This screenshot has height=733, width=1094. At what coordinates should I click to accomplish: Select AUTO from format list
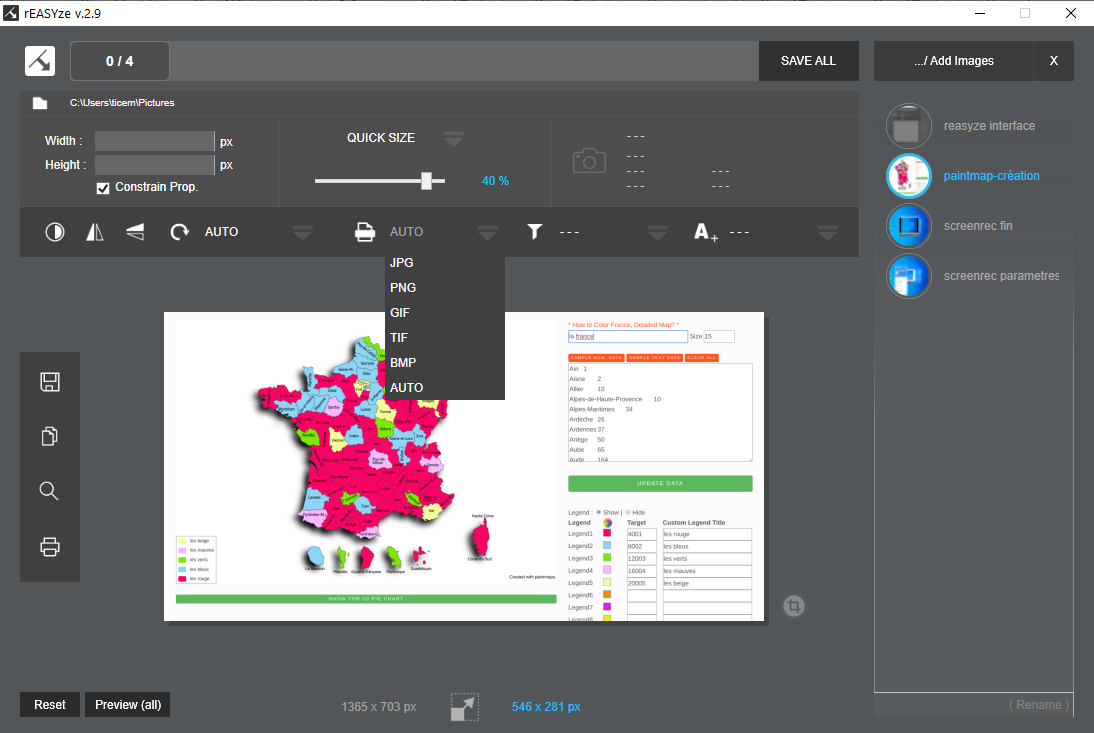(x=444, y=388)
